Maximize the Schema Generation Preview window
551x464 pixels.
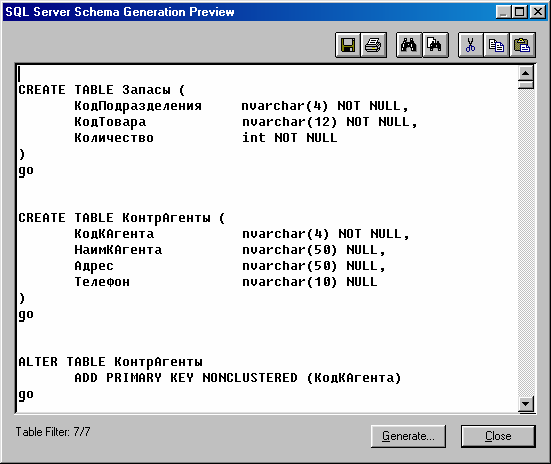pos(519,12)
